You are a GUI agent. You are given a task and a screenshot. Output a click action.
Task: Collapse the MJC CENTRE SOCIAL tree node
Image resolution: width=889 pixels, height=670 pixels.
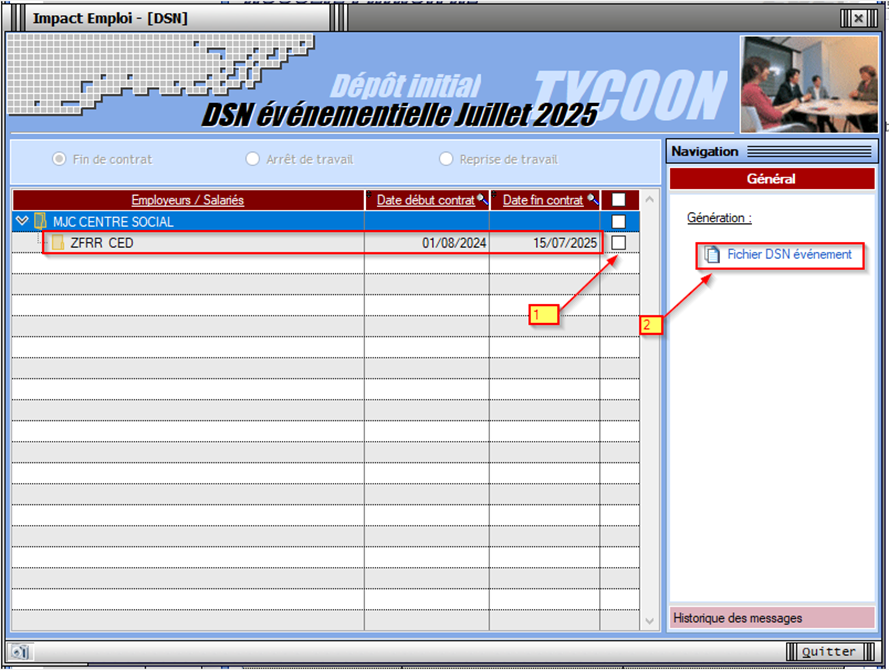pyautogui.click(x=22, y=220)
